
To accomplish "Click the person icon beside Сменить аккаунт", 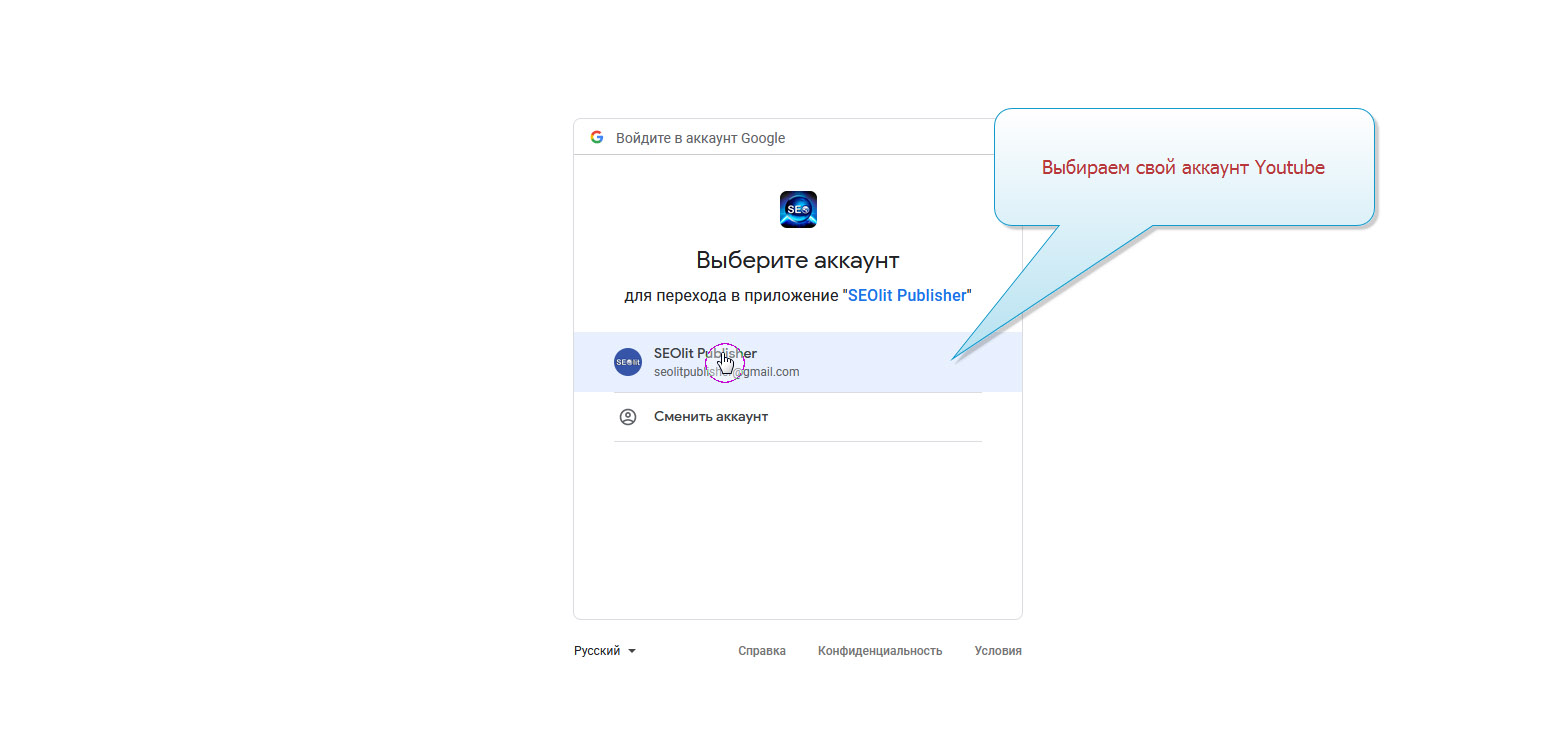I will click(627, 417).
